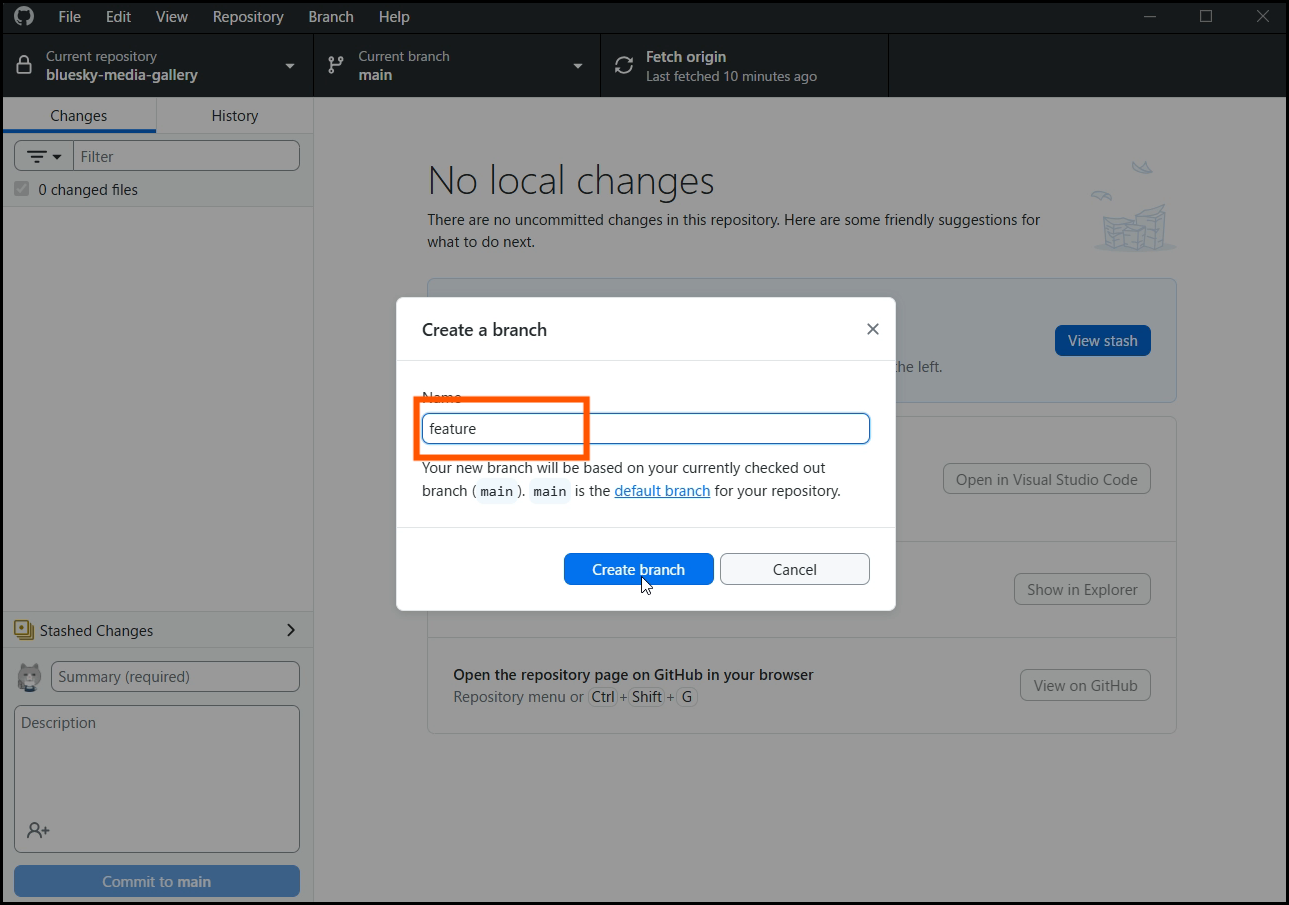Click the repository lock icon
Viewport: 1289px width, 905px height.
[24, 66]
